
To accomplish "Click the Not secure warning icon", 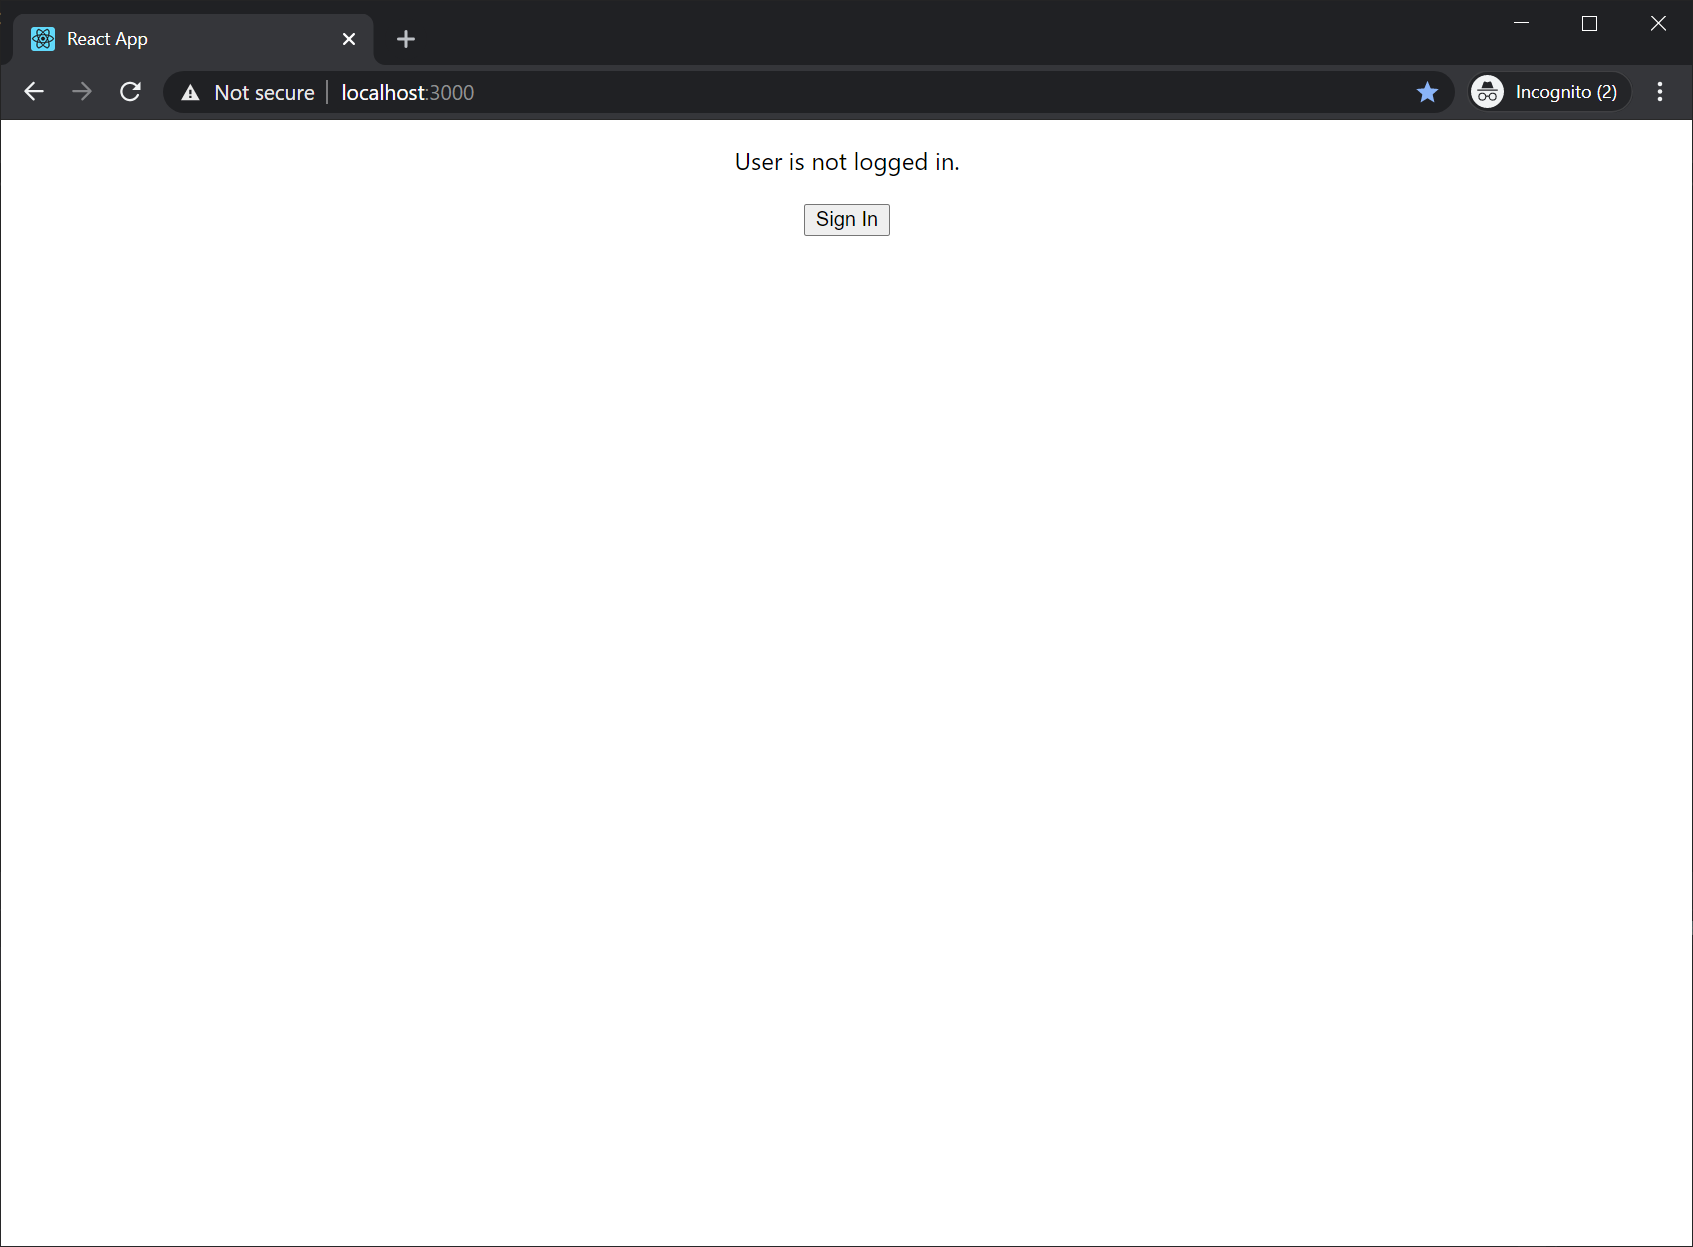I will [x=190, y=93].
